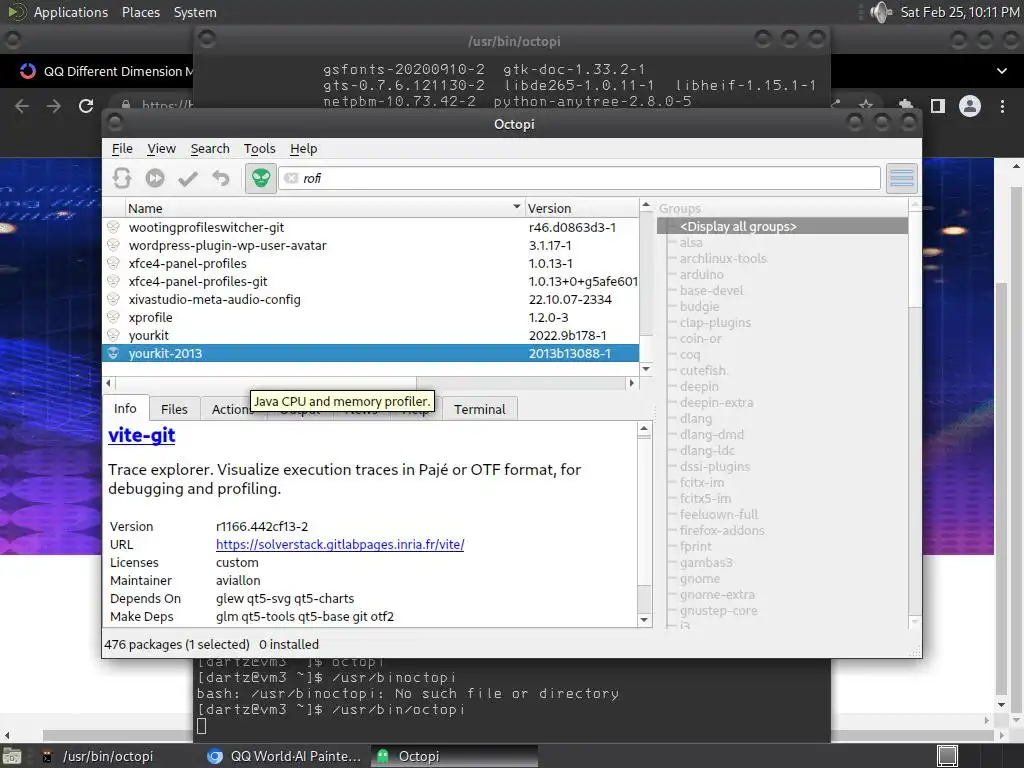Screen dimensions: 1024x768
Task: Switch to the Files tab
Action: [x=174, y=409]
